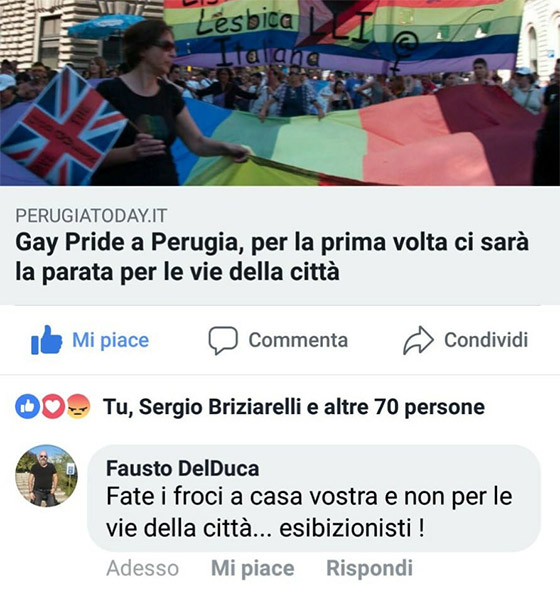Reply to the comment via Rispondi
The width and height of the screenshot is (560, 600).
tap(369, 568)
